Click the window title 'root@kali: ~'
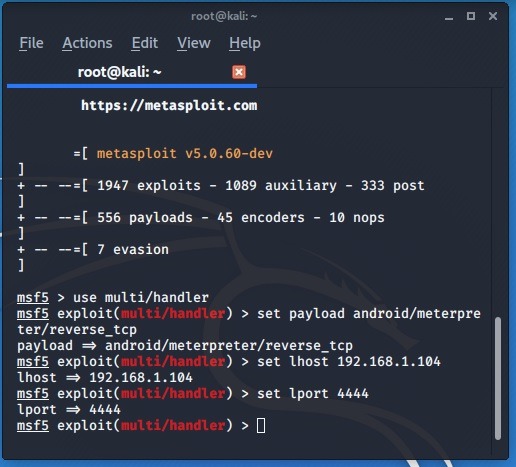Screen dimensions: 516x467 tap(224, 16)
